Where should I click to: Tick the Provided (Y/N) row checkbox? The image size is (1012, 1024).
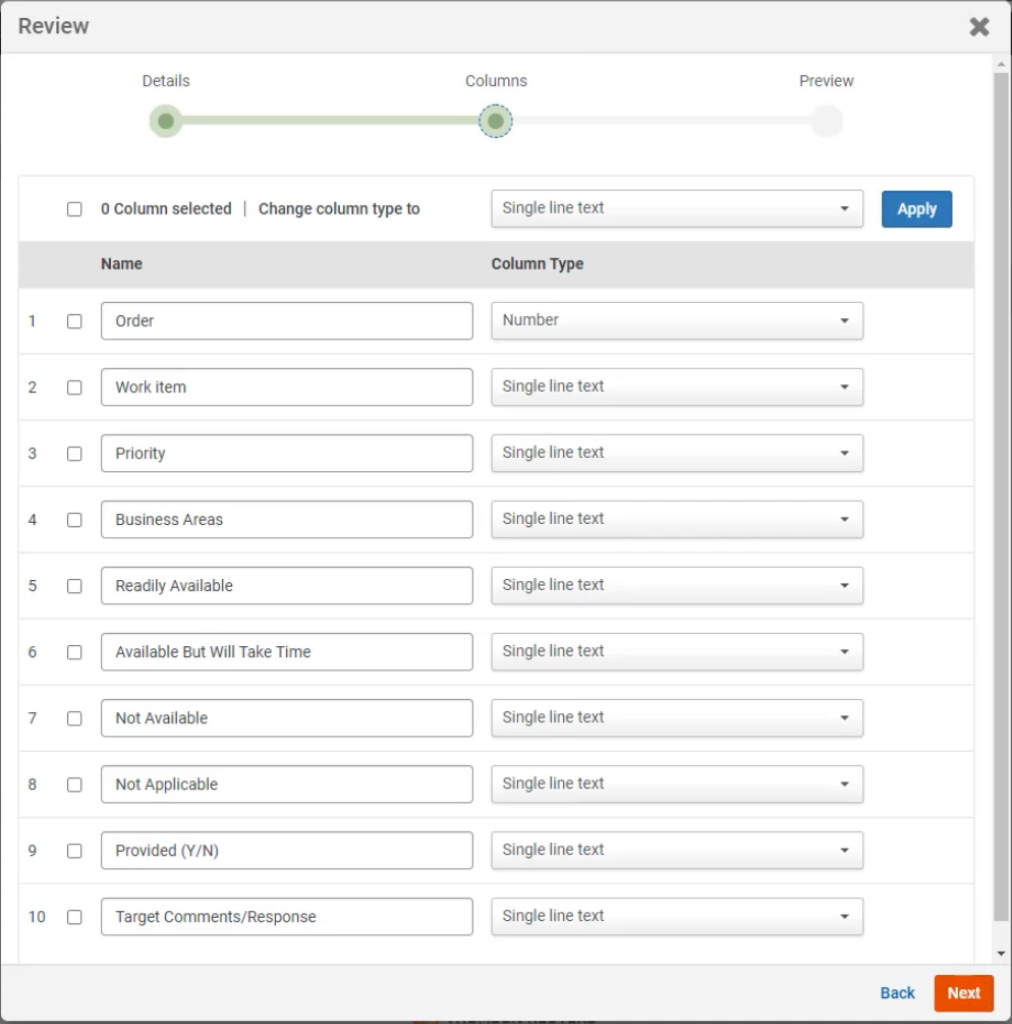pos(74,851)
